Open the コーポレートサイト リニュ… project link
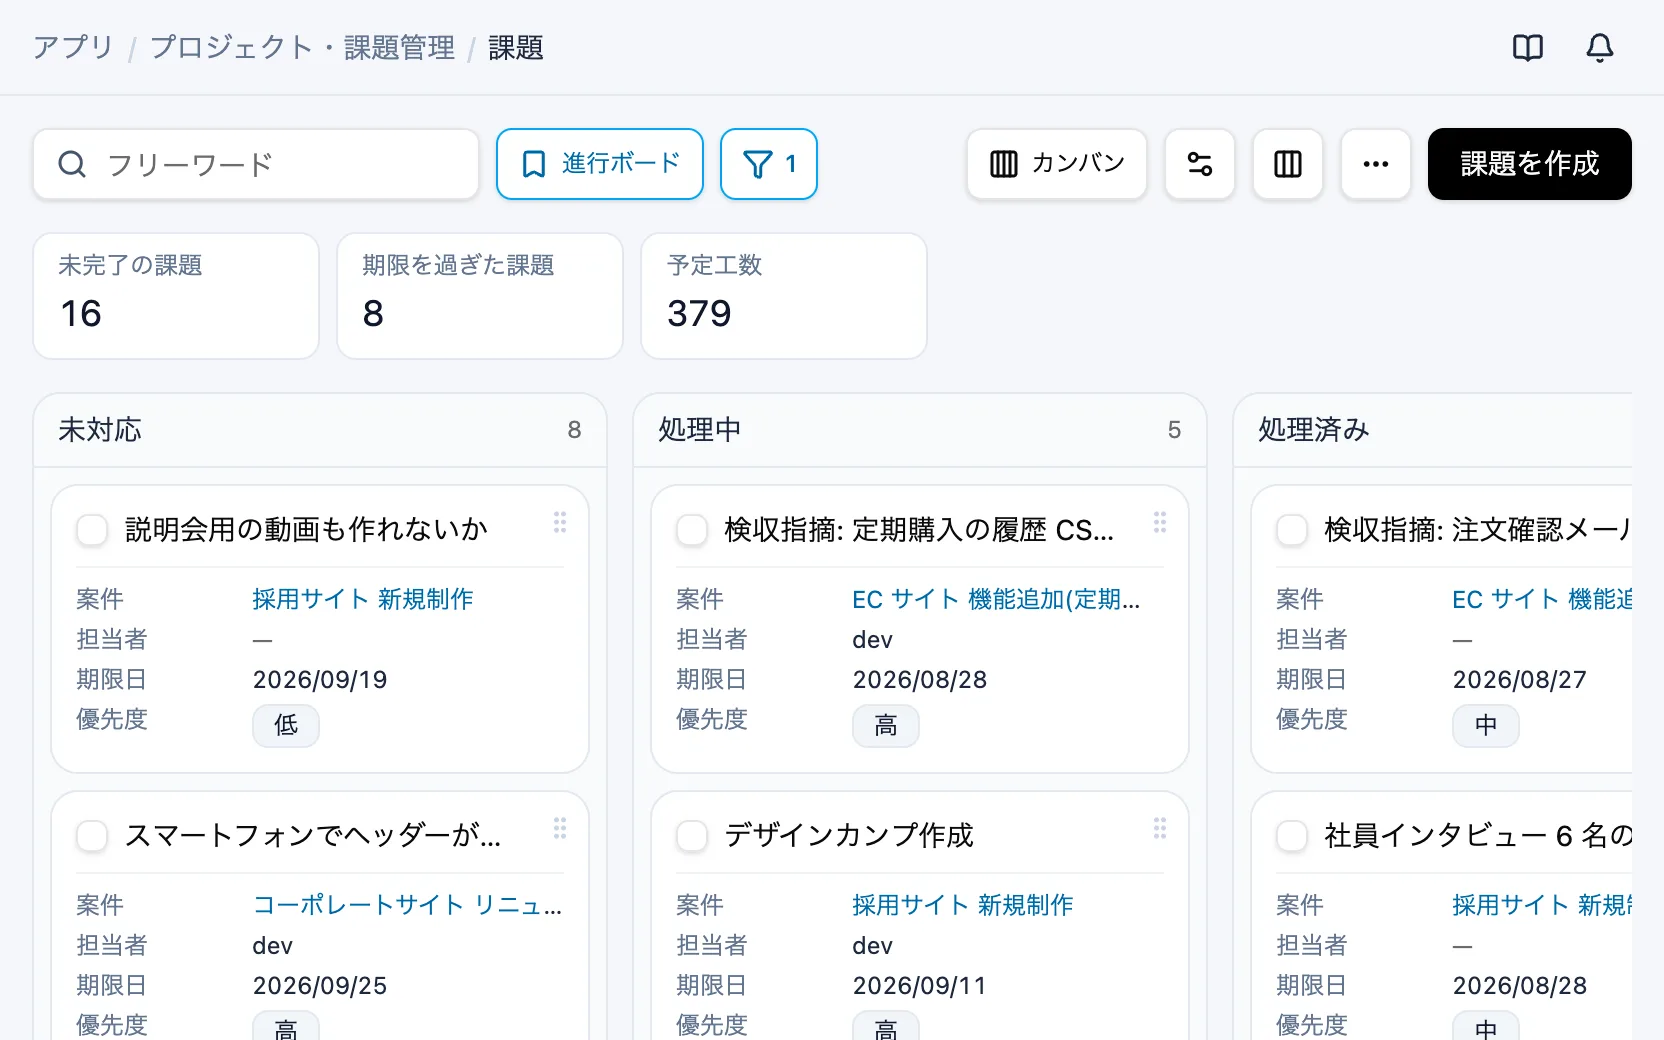 coord(407,905)
